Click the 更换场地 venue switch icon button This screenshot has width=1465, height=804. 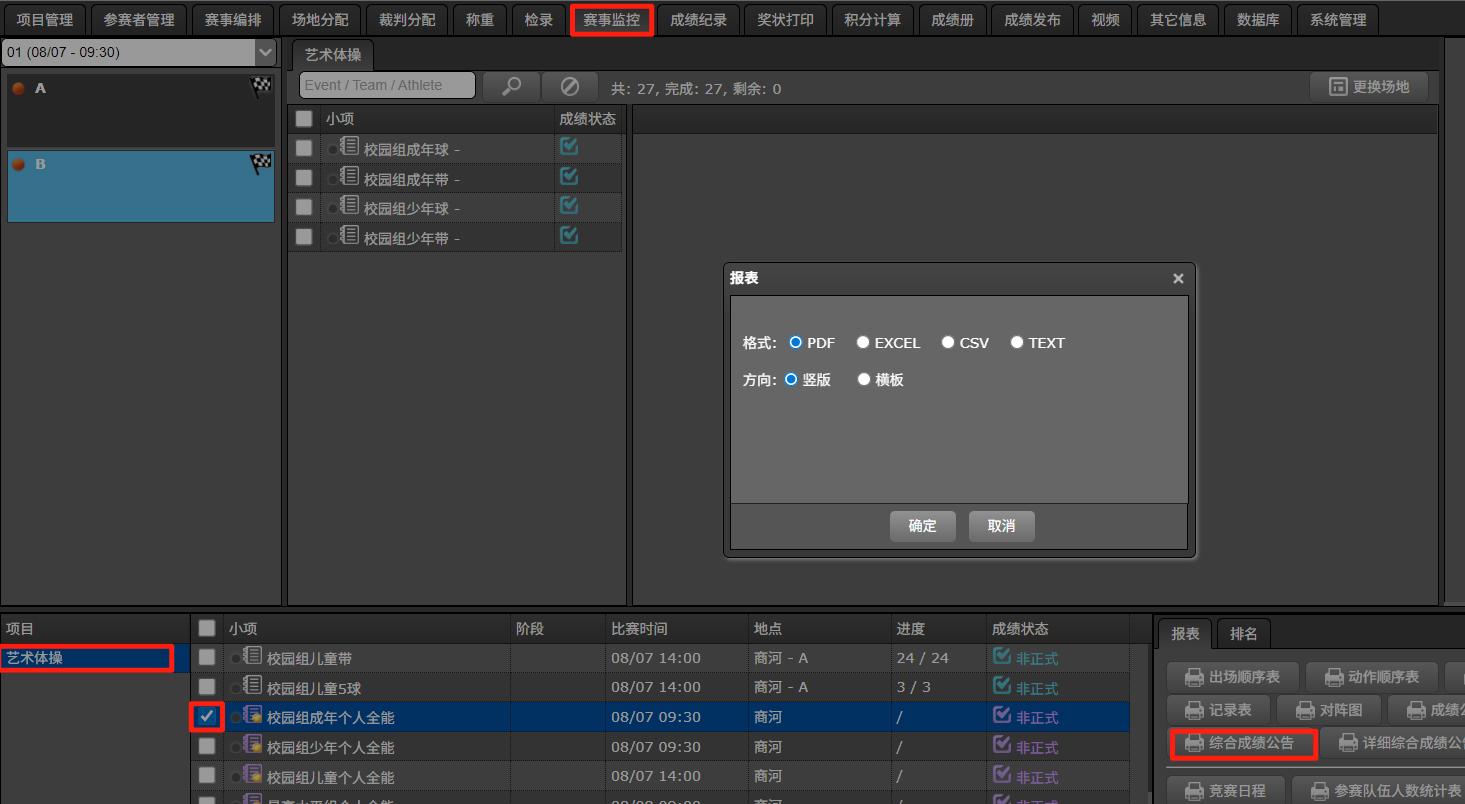pyautogui.click(x=1368, y=87)
